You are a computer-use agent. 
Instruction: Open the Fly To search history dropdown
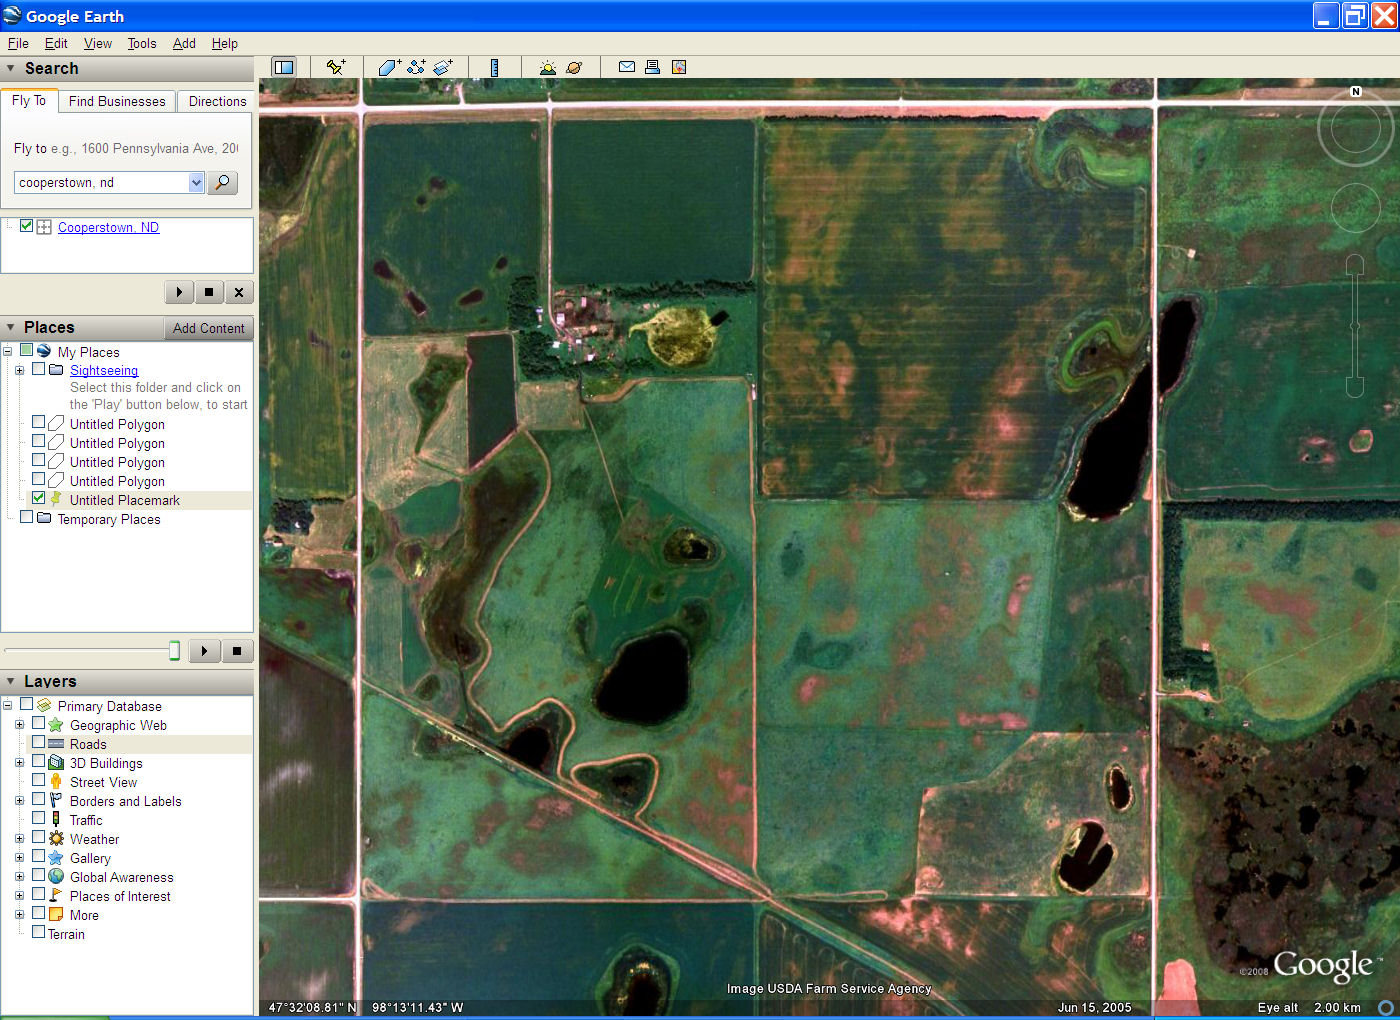tap(196, 182)
